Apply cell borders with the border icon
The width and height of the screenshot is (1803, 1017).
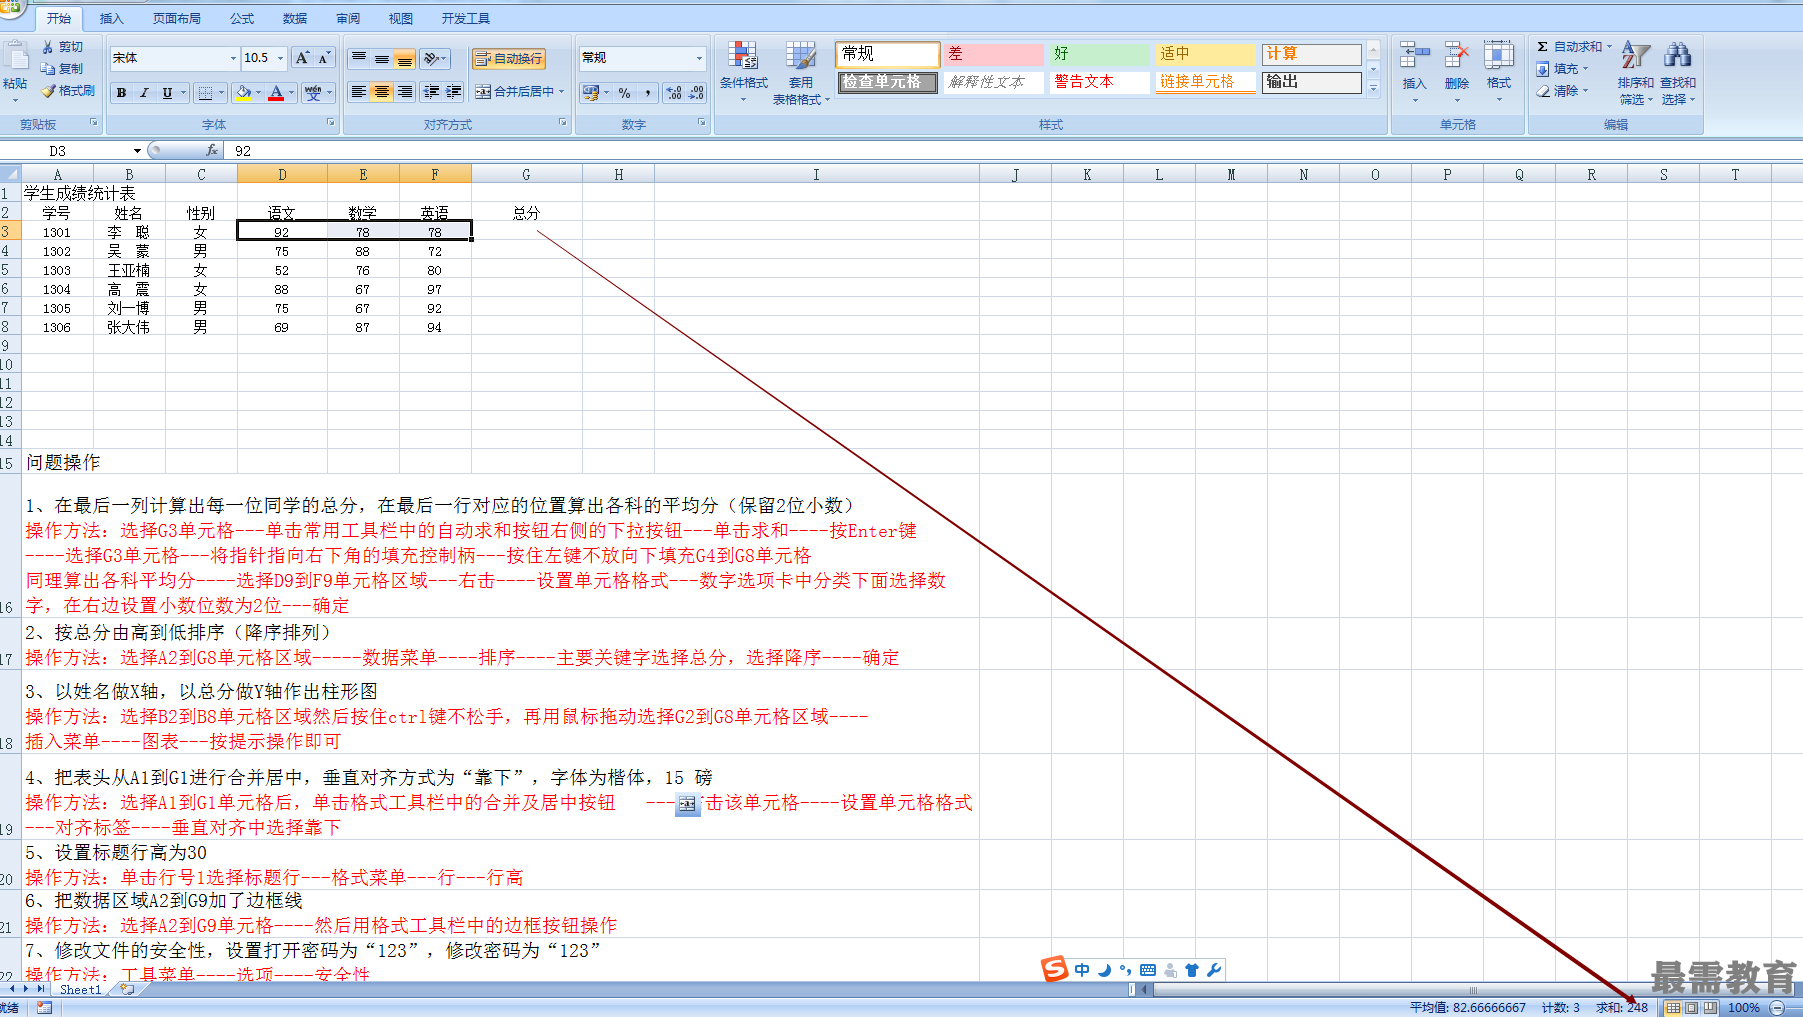205,93
